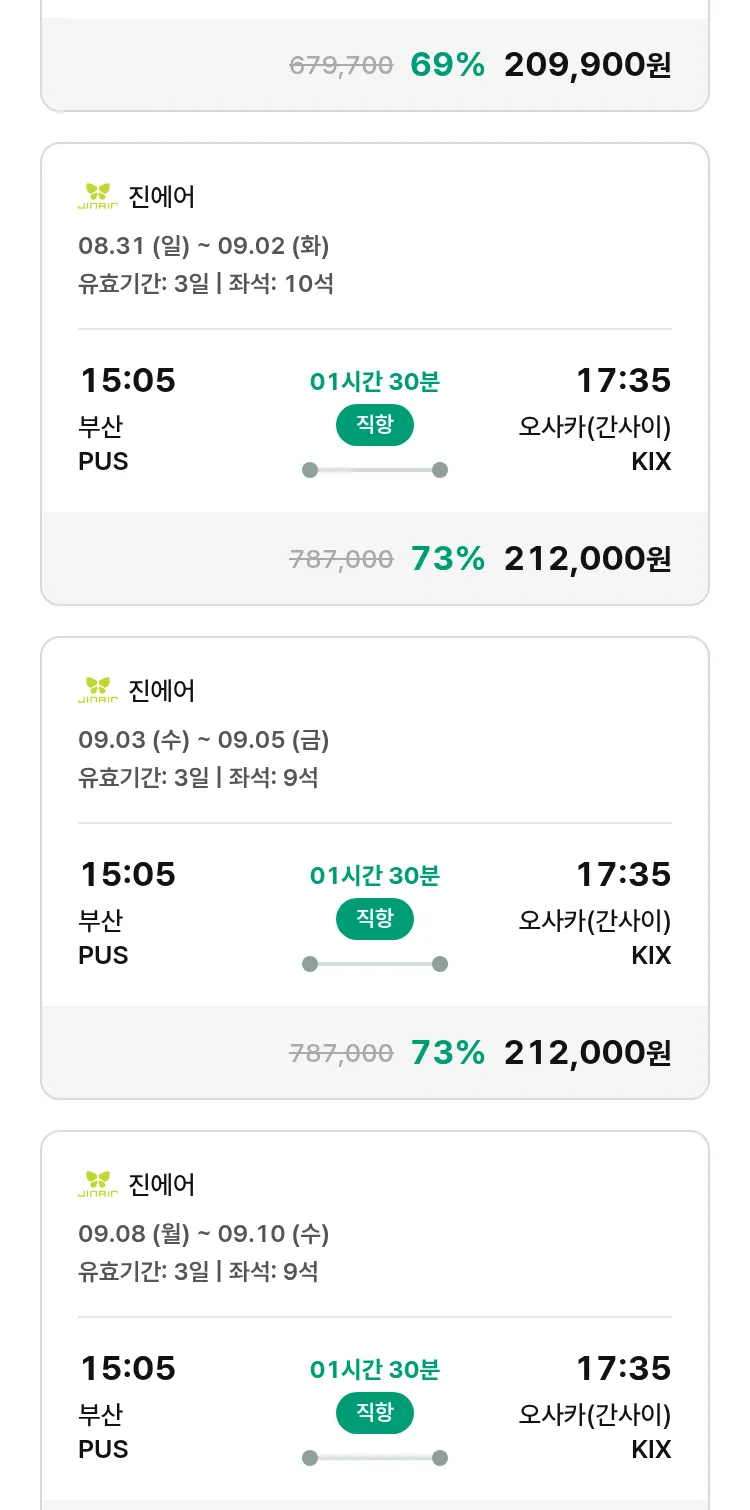Click 73% discount on 08.31 flight
The image size is (750, 1510).
447,559
